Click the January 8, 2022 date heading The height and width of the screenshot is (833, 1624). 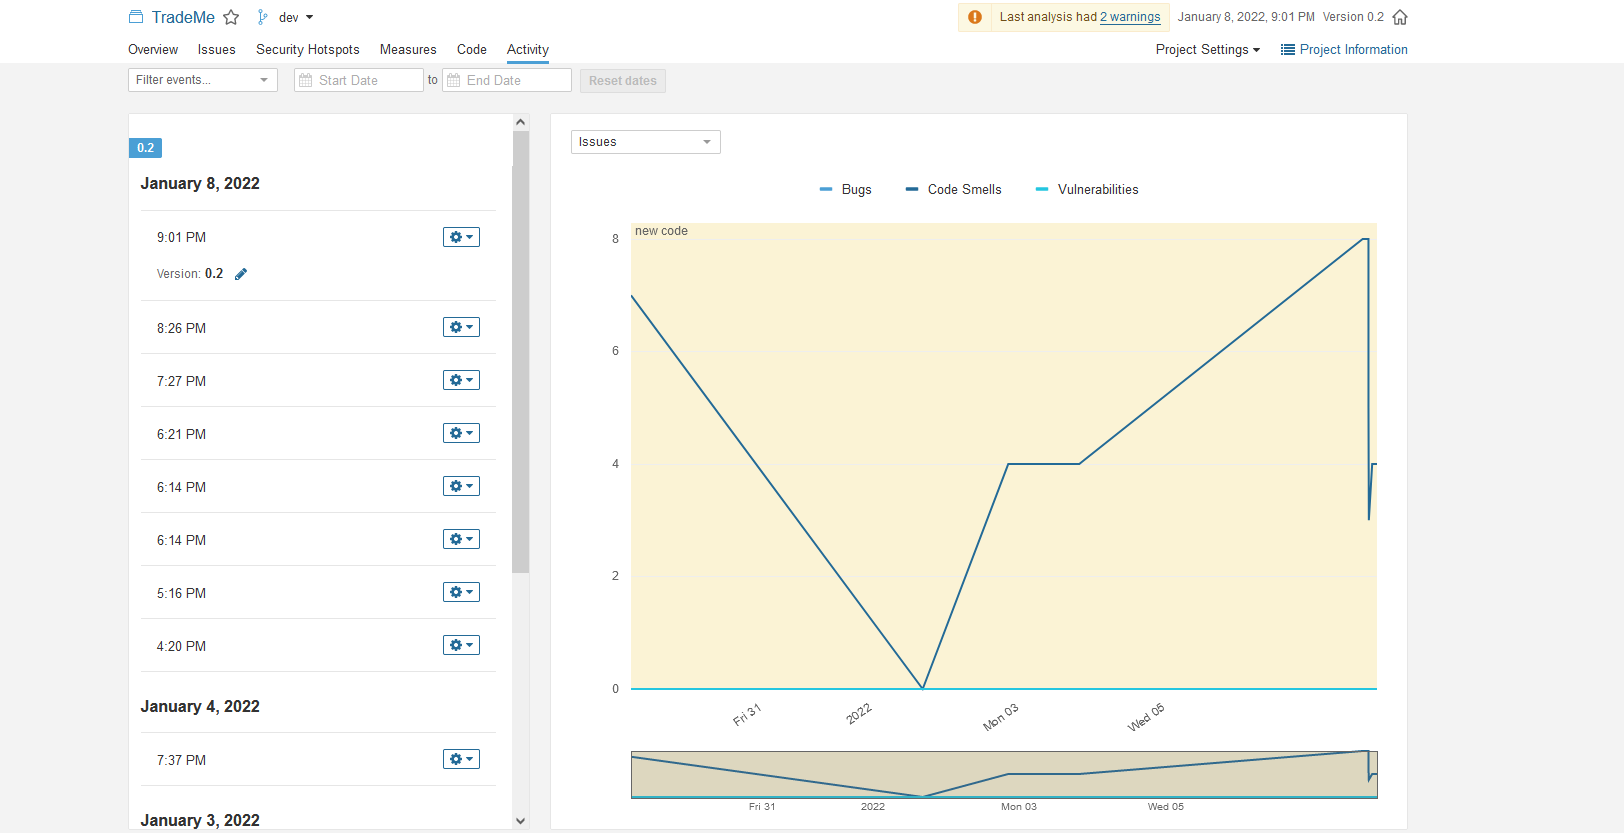tap(200, 183)
